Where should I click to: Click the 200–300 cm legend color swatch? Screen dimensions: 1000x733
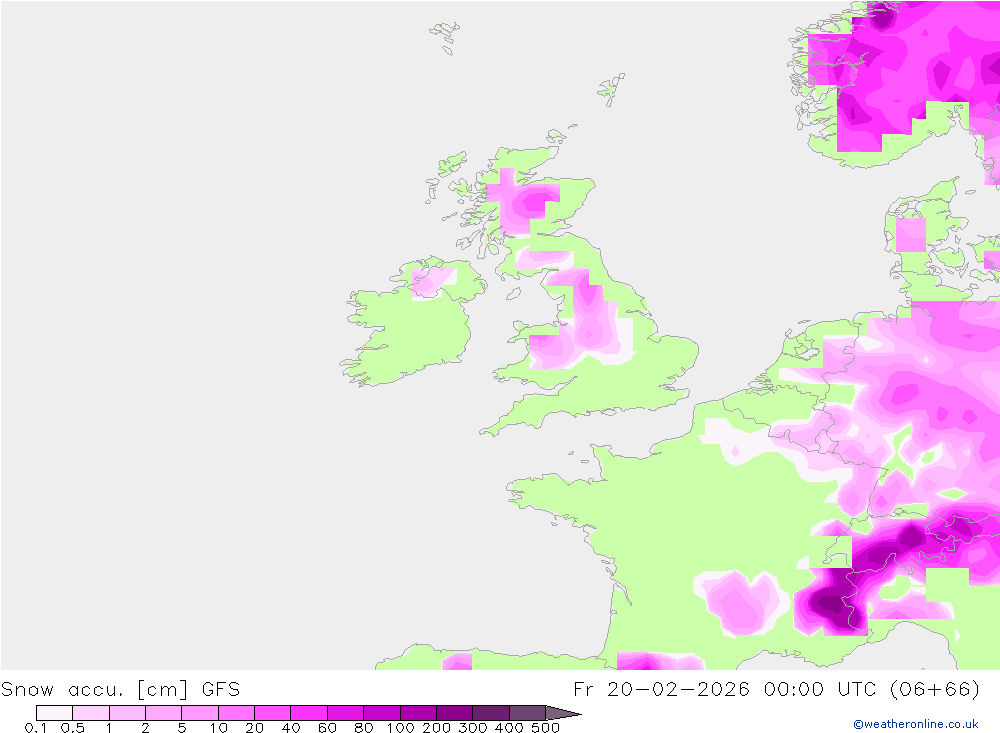[454, 713]
